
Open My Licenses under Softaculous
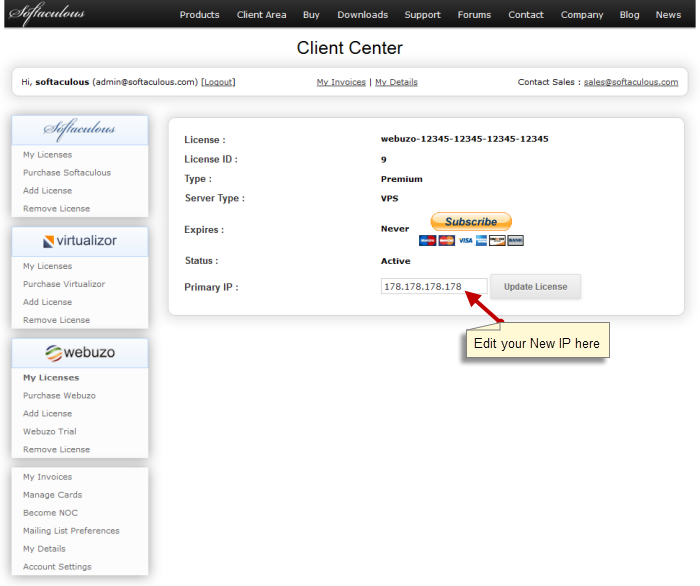47,155
